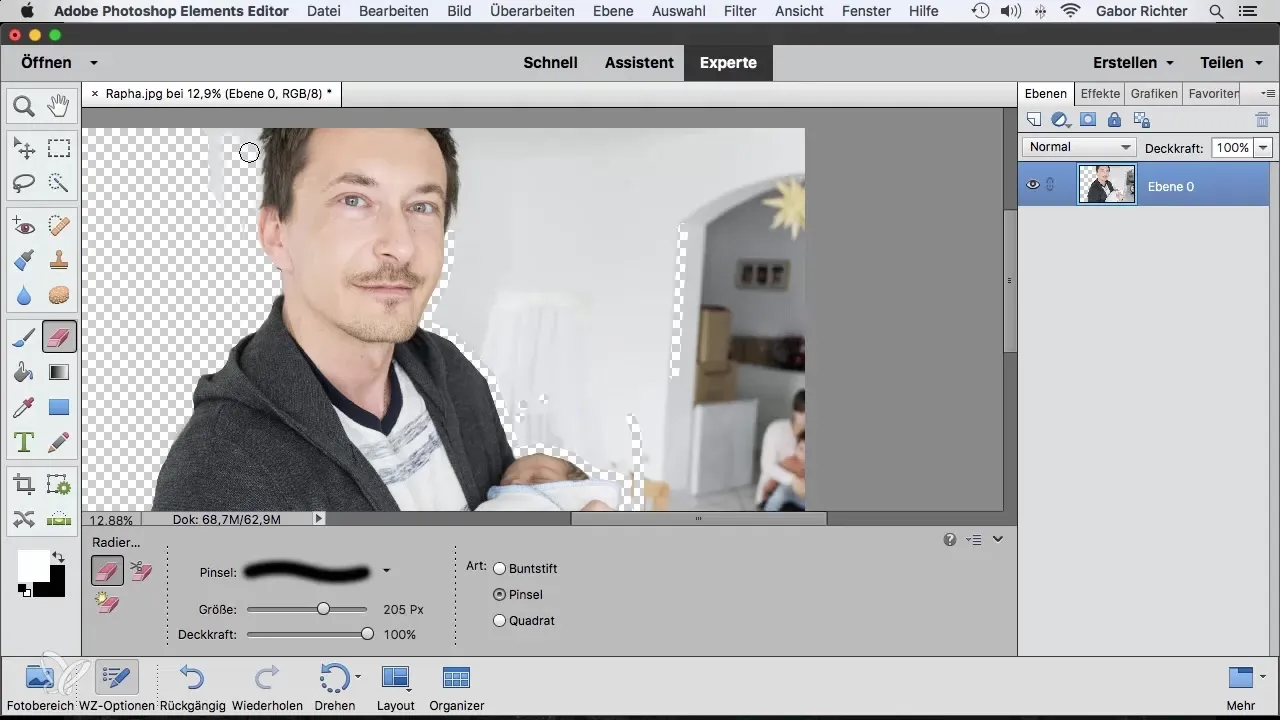Add a layer mask
Image resolution: width=1280 pixels, height=720 pixels.
(x=1088, y=120)
